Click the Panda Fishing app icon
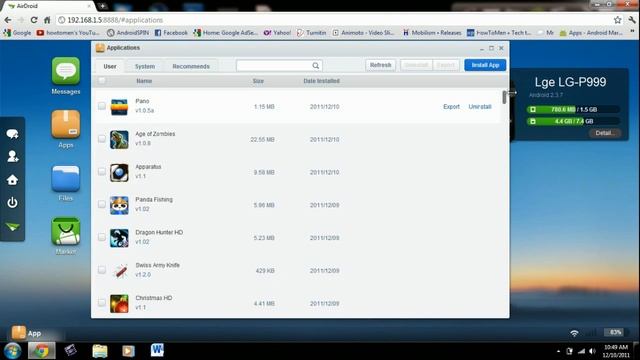This screenshot has width=640, height=360. click(x=119, y=205)
